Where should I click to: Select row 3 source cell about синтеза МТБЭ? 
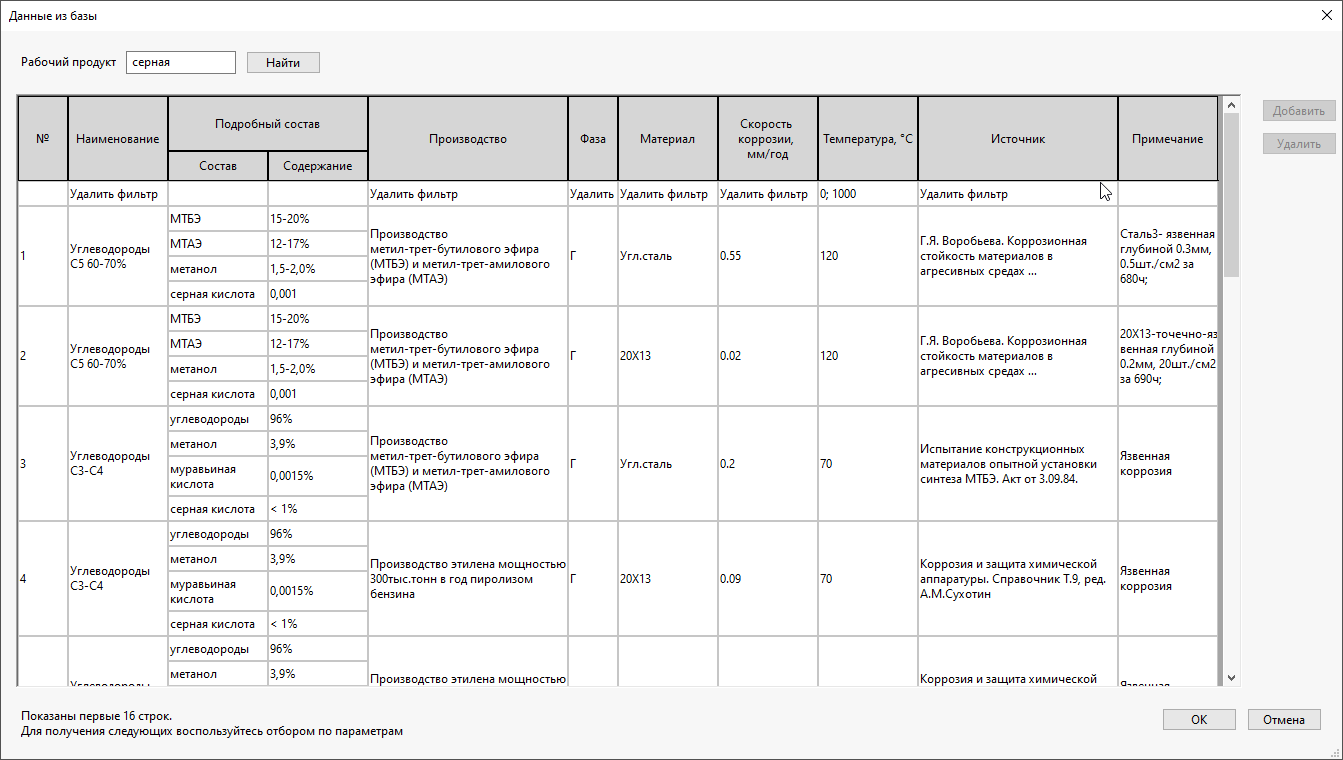pyautogui.click(x=1017, y=464)
